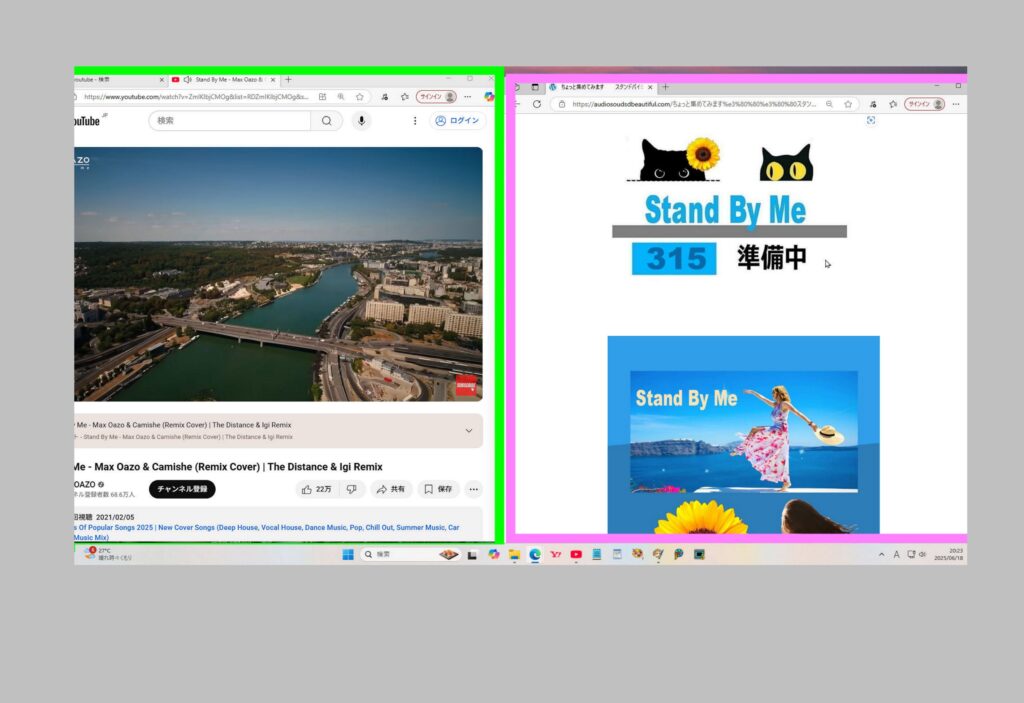Click IME indicator A in system tray
Viewport: 1024px width, 703px height.
[x=896, y=555]
